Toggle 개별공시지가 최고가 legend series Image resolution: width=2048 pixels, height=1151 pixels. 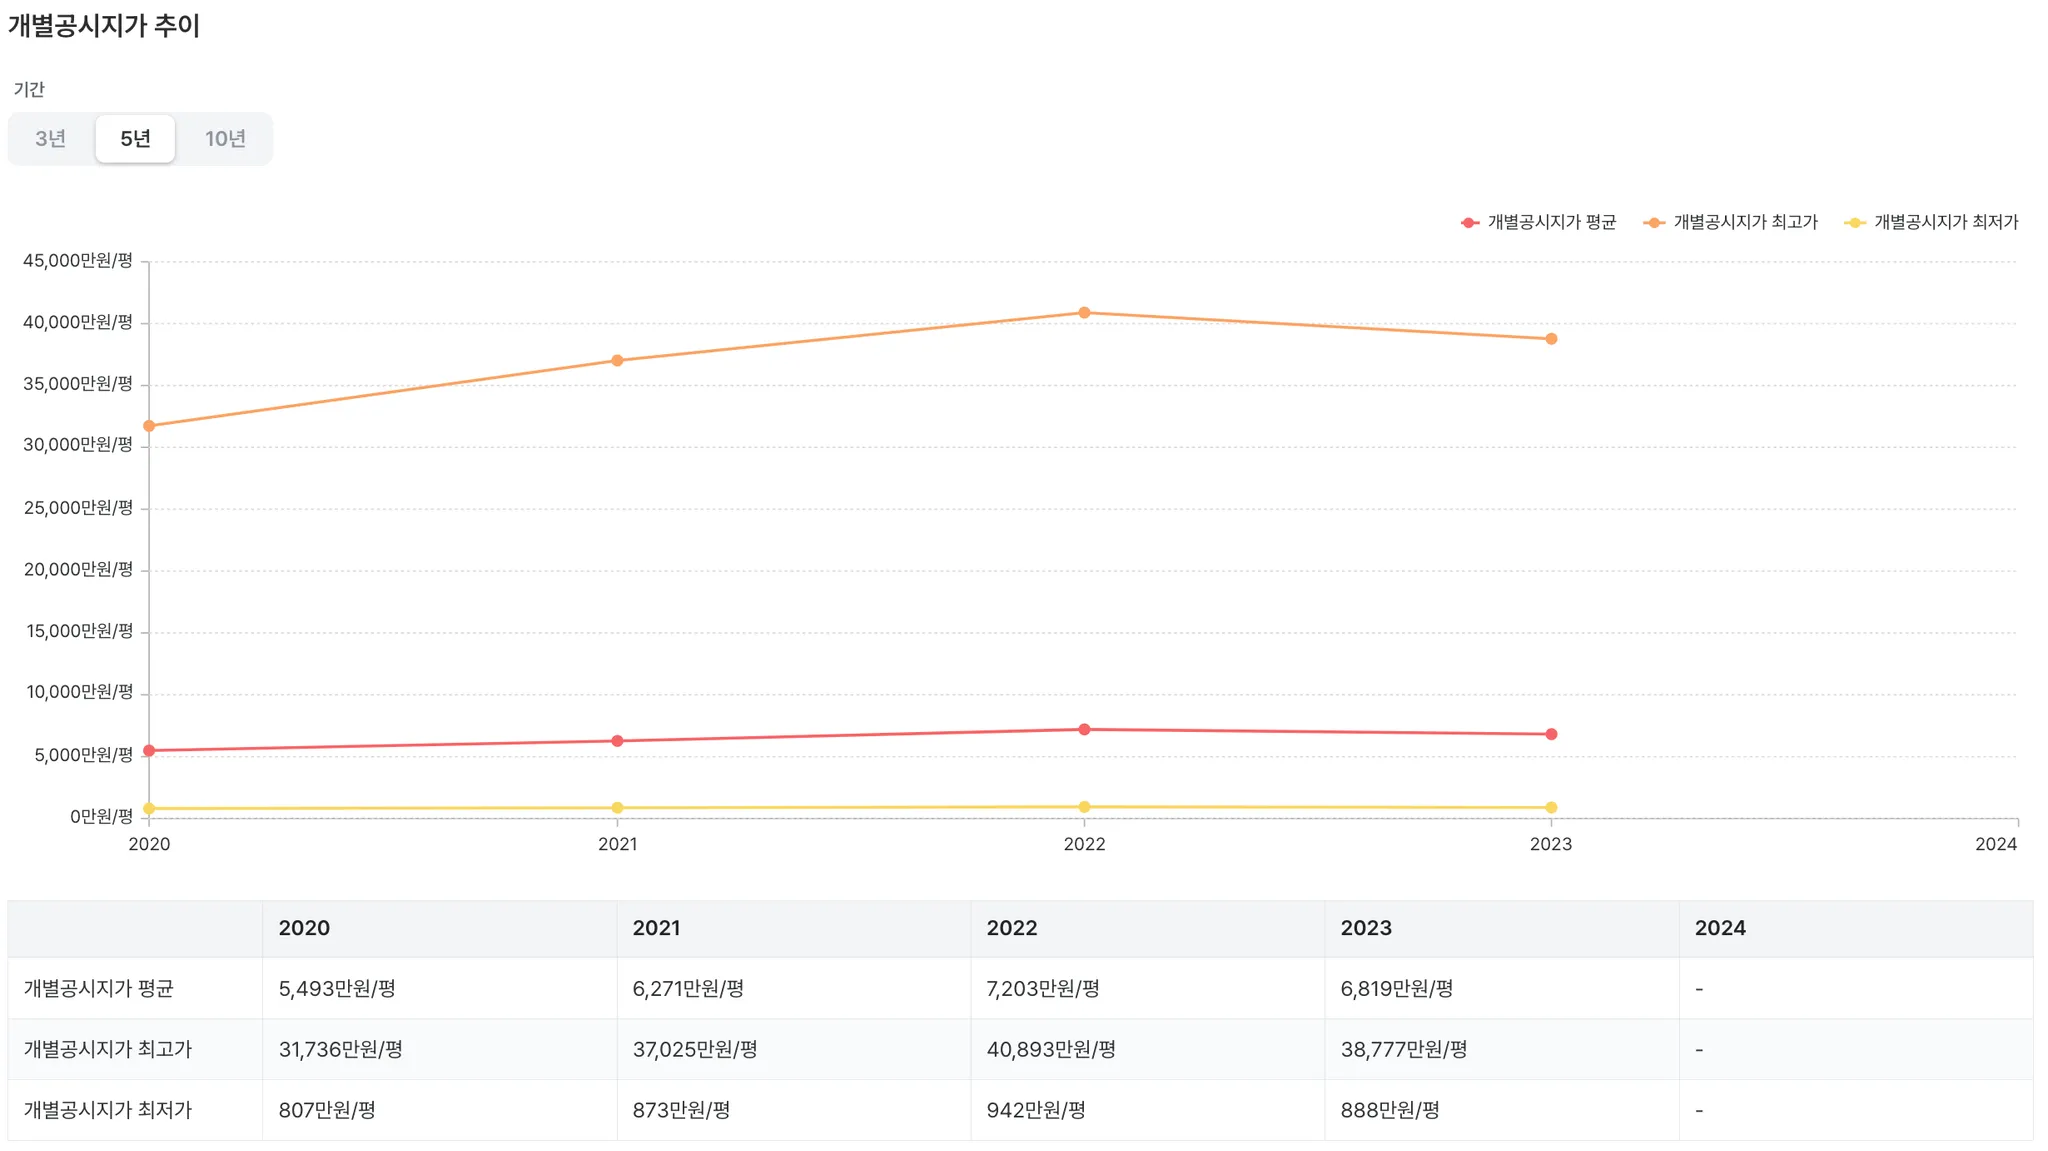coord(1745,222)
